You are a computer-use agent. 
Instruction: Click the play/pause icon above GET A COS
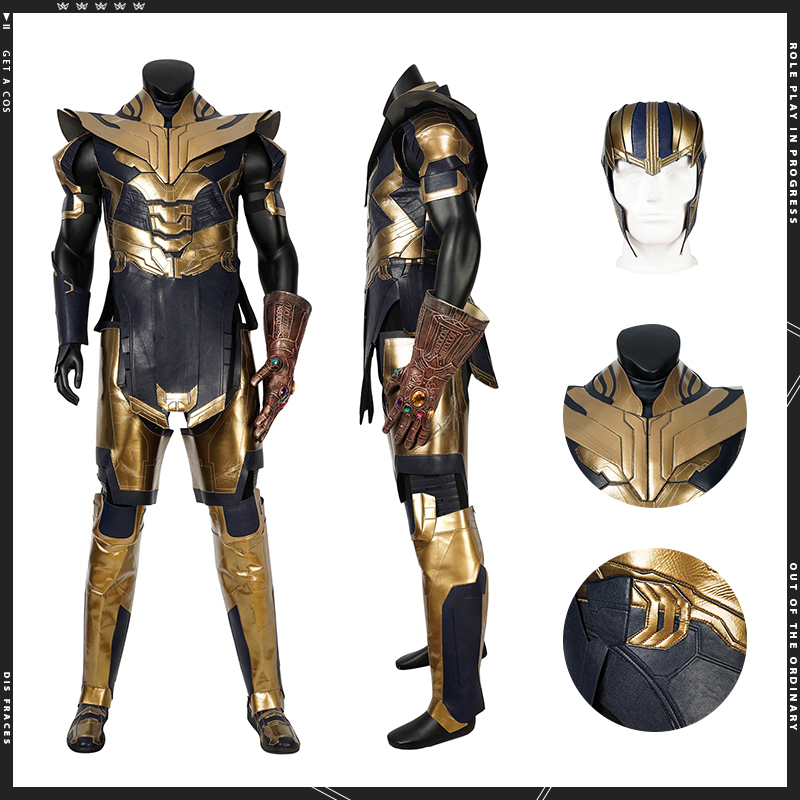(6, 22)
